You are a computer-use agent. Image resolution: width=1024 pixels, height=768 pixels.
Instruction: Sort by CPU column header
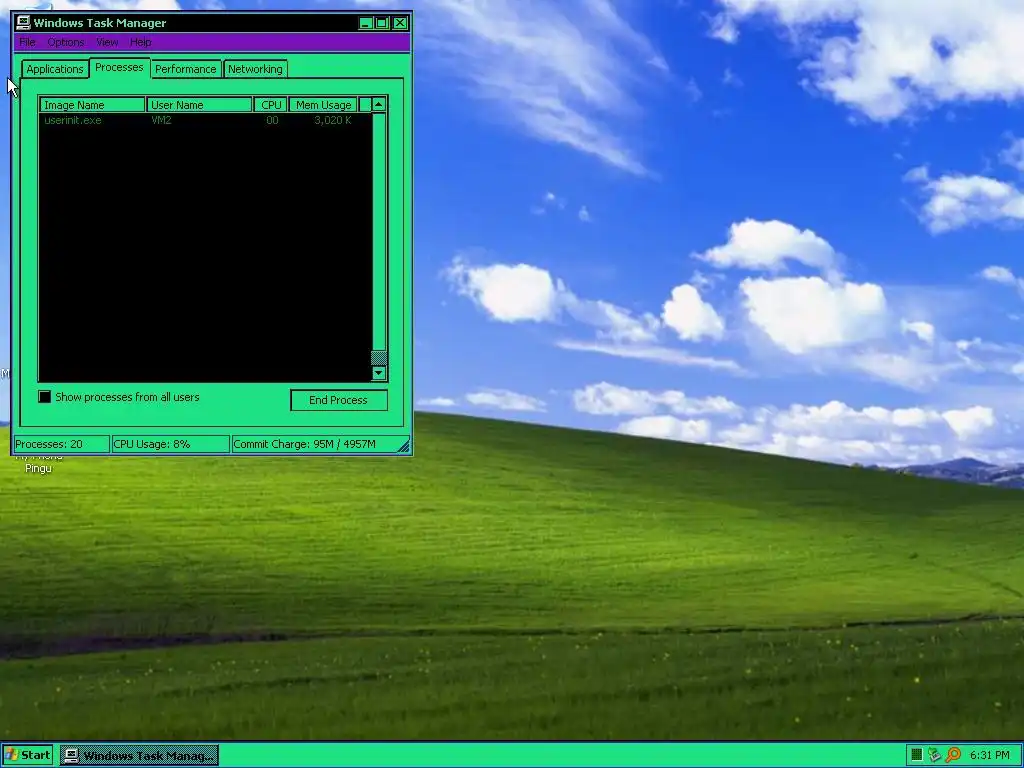(x=270, y=105)
